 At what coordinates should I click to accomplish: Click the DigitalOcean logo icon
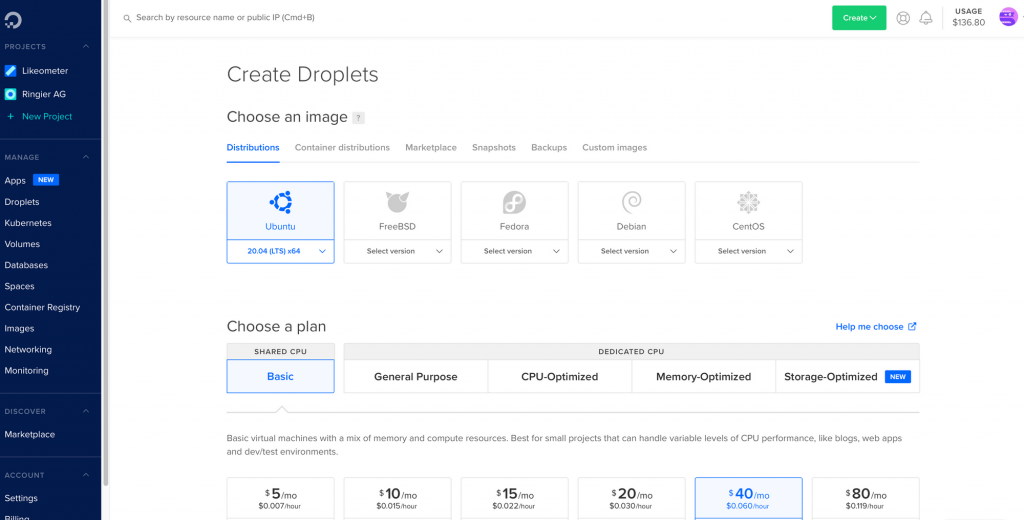[13, 20]
